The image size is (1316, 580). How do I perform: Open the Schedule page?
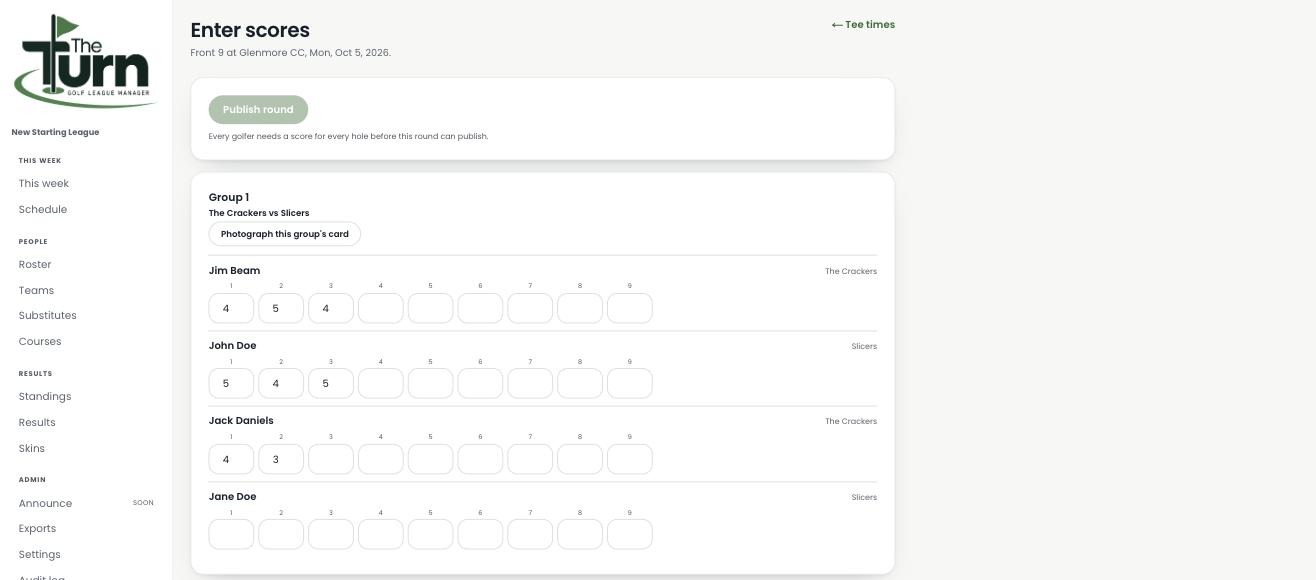[43, 209]
